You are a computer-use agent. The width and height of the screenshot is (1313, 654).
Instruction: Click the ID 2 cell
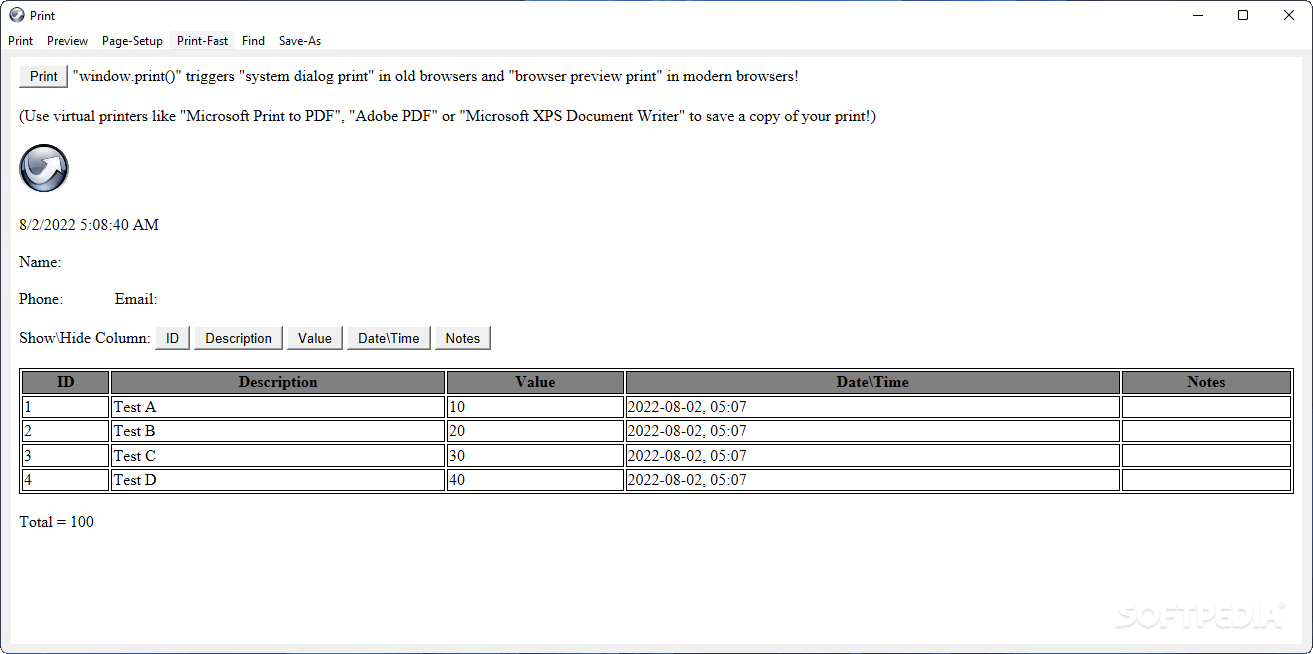coord(66,431)
